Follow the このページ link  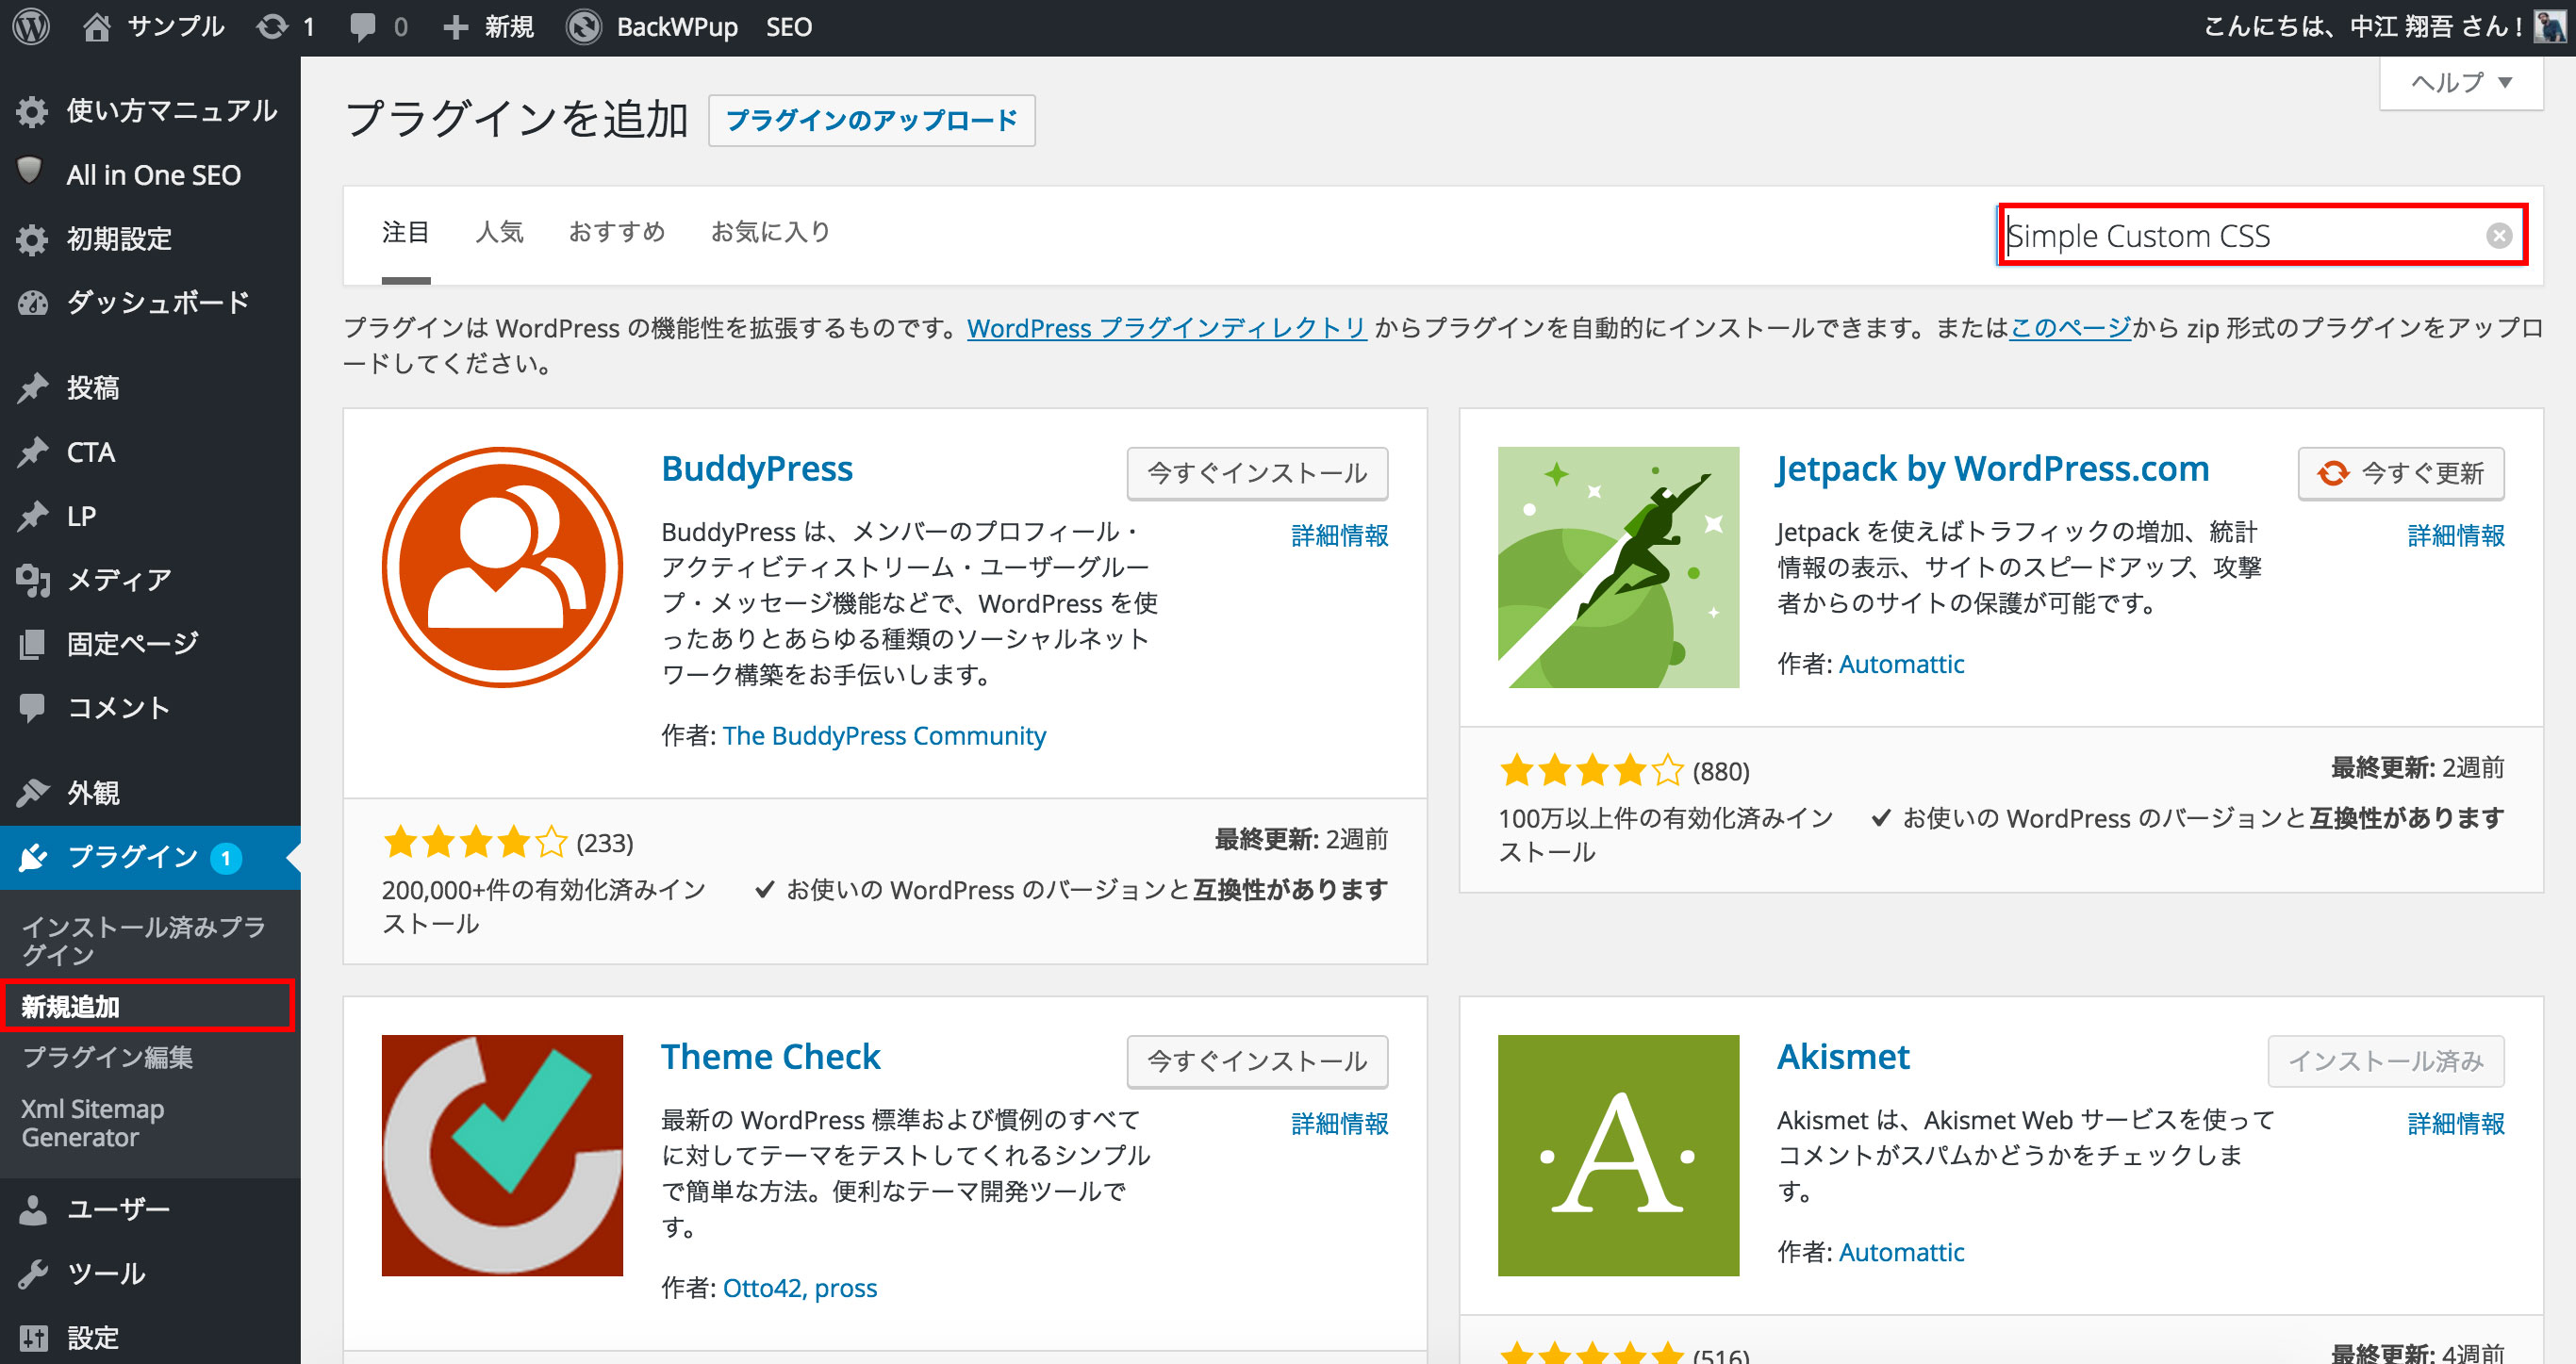(2069, 328)
